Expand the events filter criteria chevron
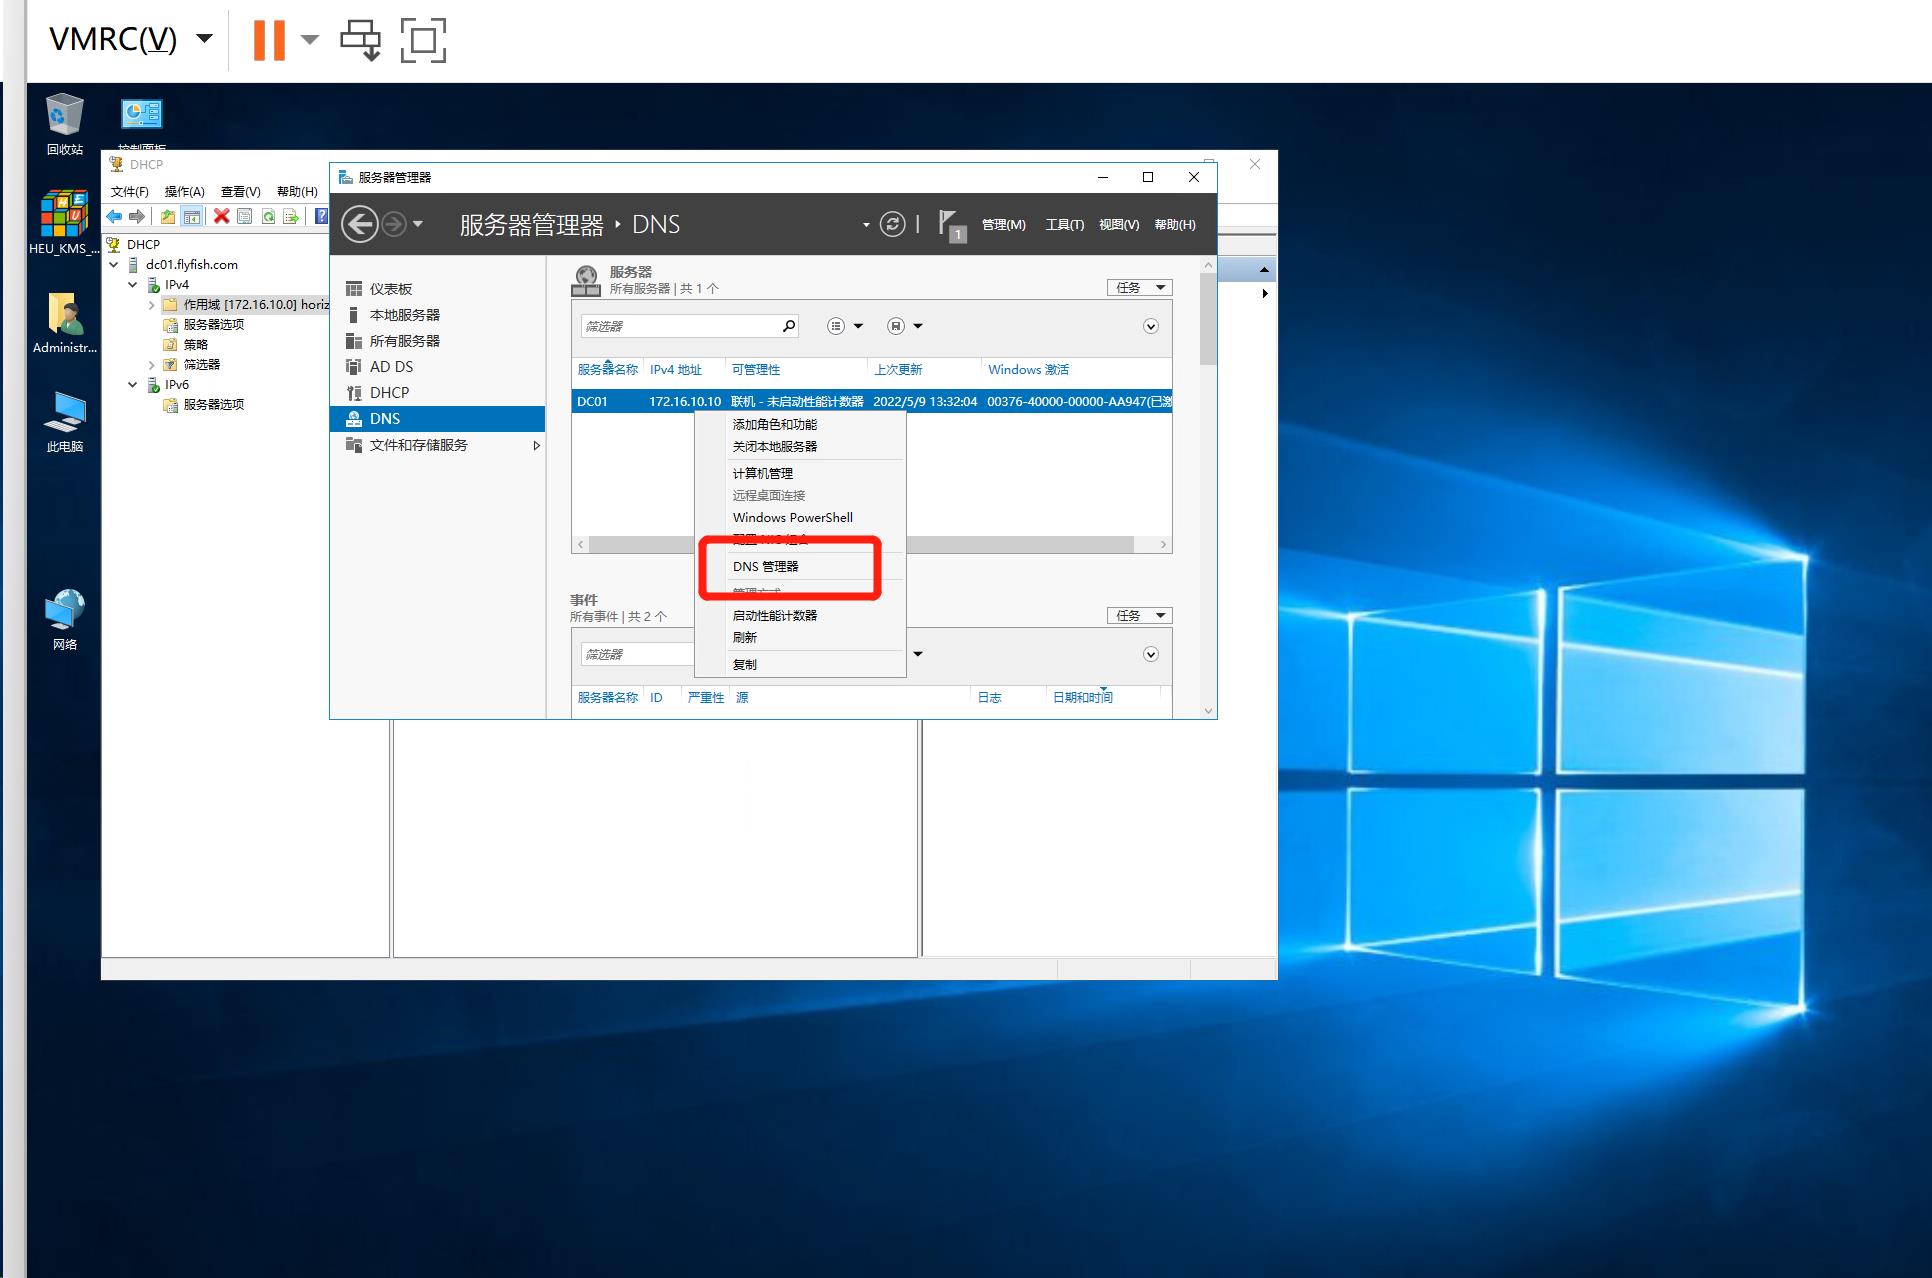The height and width of the screenshot is (1278, 1932). point(1151,654)
